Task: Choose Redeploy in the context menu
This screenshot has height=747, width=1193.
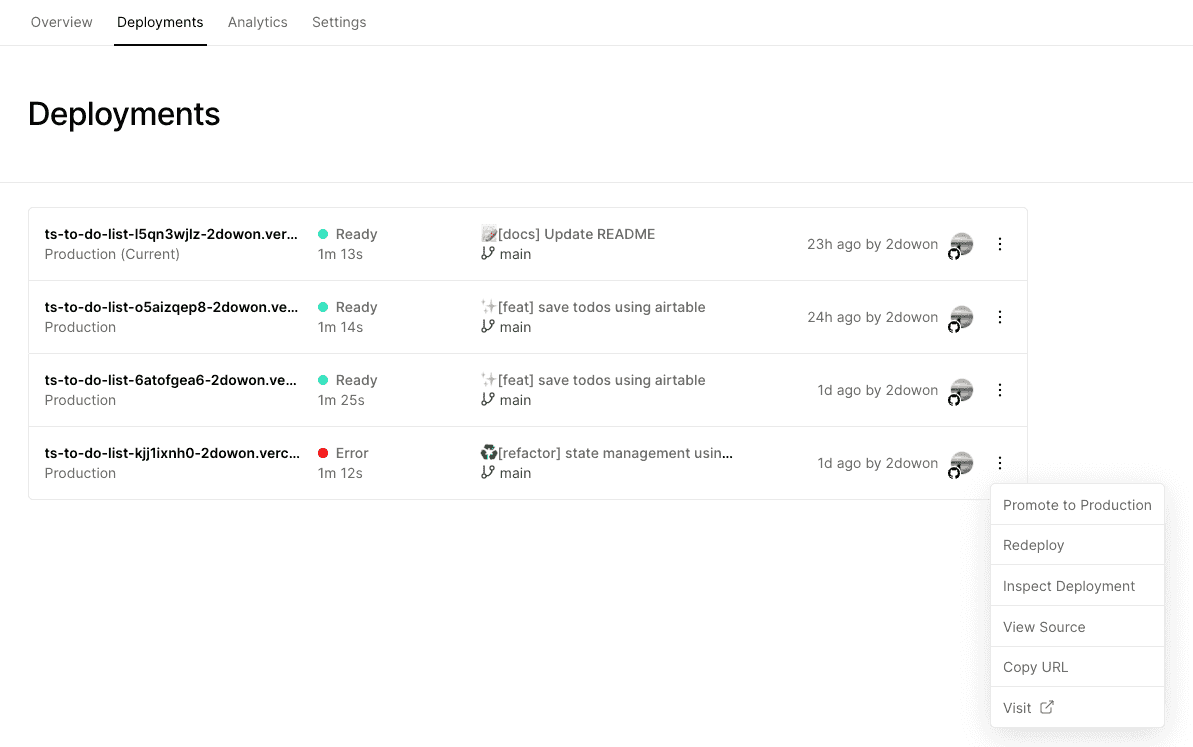Action: coord(1033,545)
